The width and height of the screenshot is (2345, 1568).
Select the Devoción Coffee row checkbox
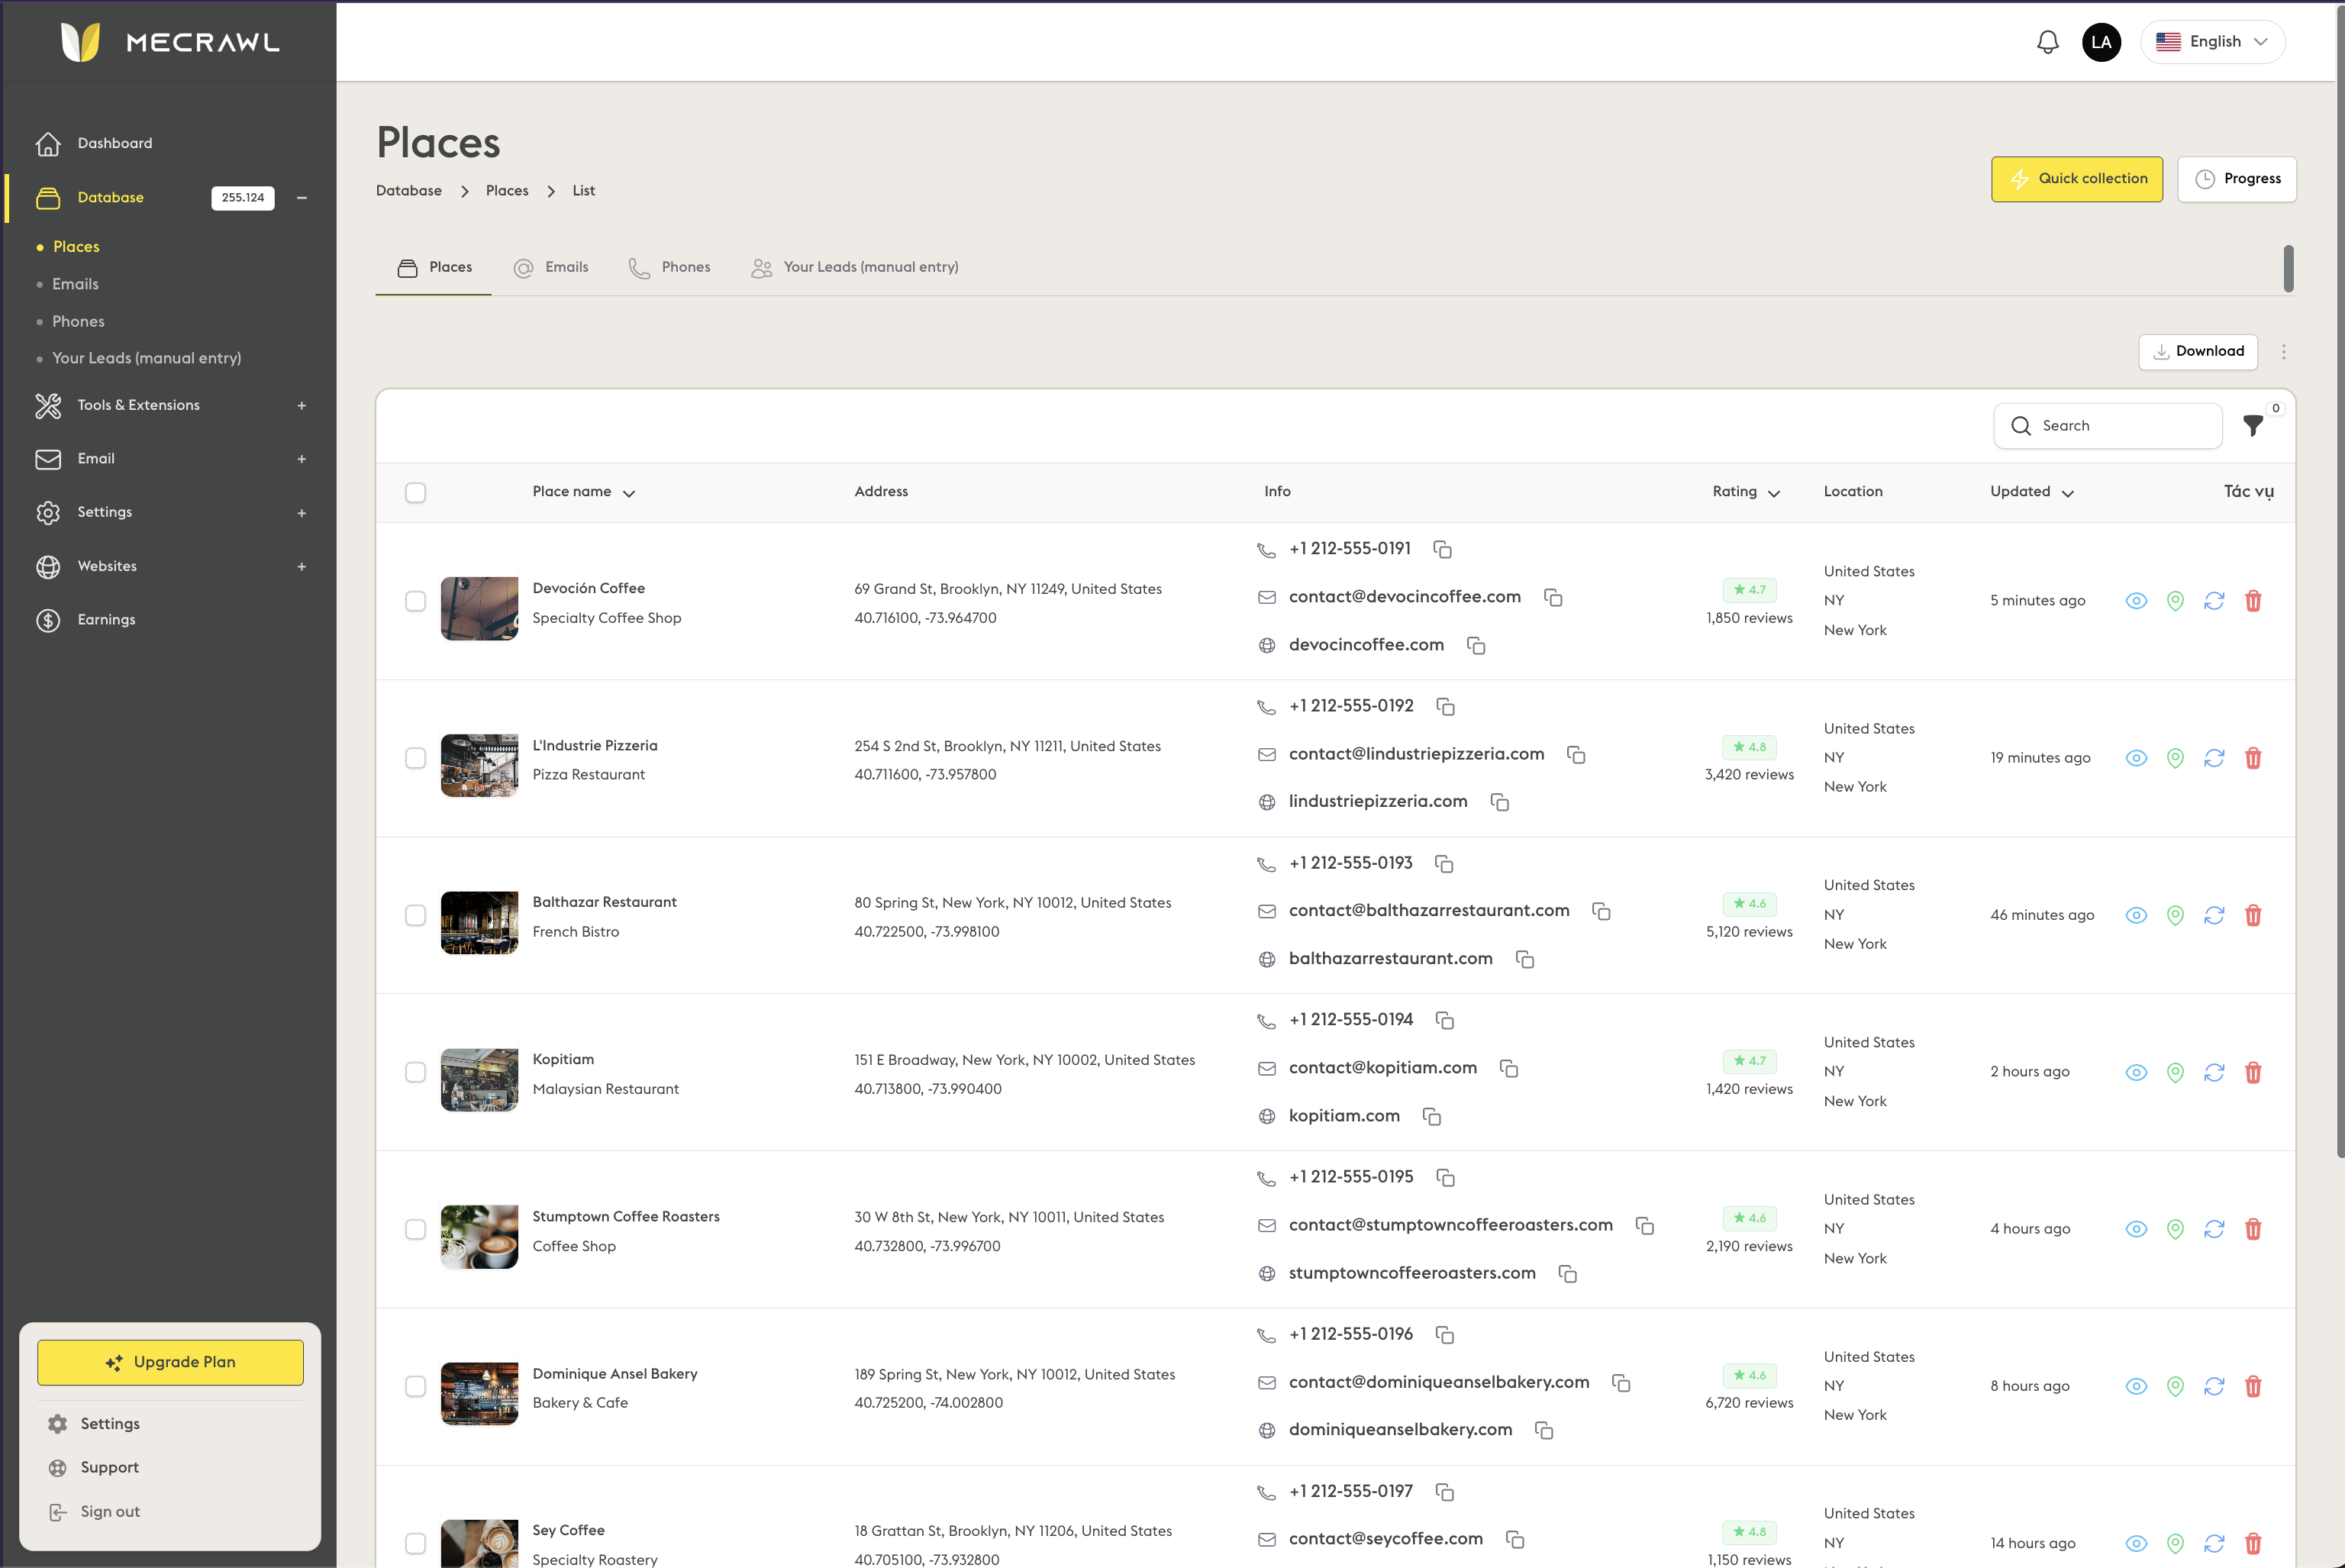416,601
